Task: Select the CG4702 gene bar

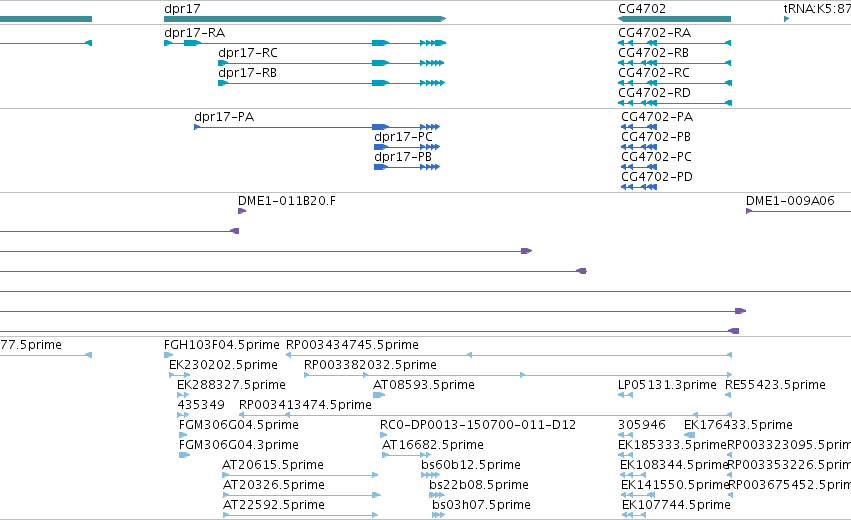Action: [674, 19]
